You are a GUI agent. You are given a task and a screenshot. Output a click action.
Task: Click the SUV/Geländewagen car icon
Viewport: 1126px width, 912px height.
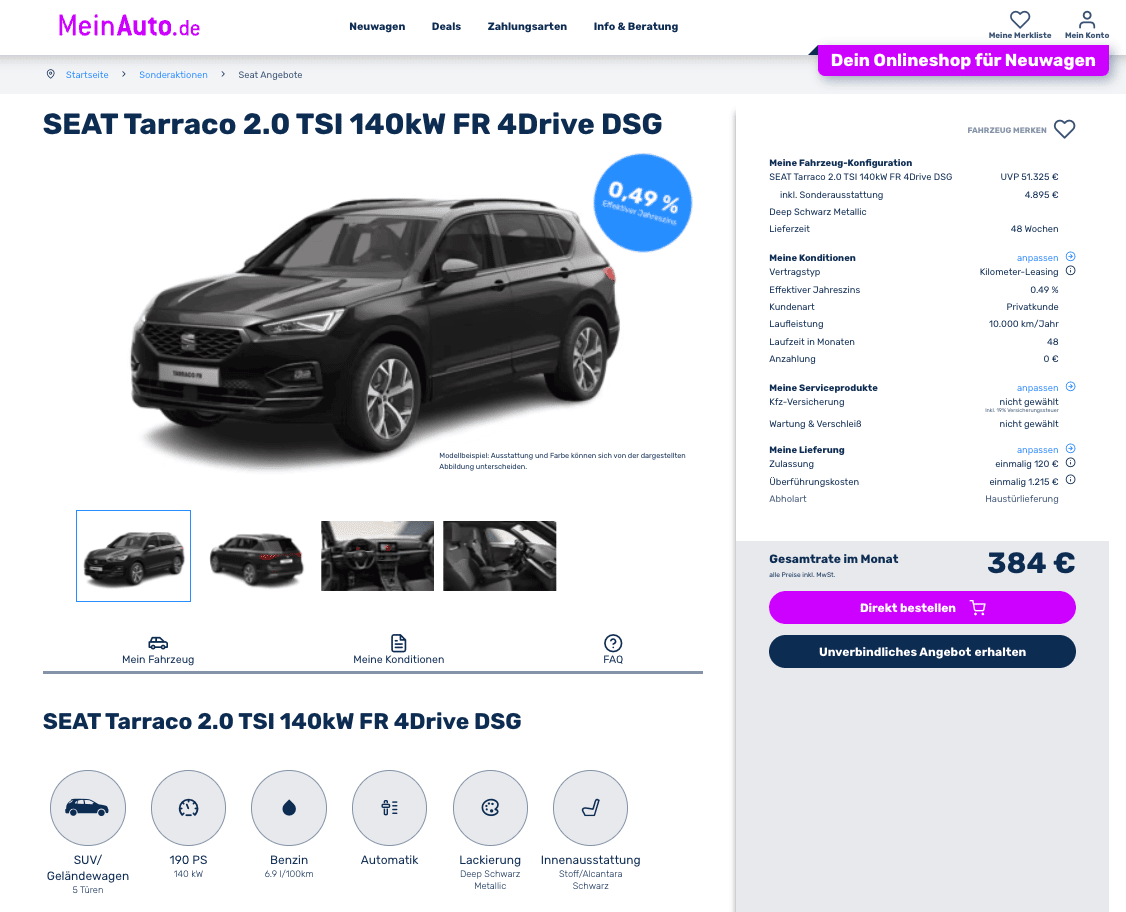coord(88,808)
